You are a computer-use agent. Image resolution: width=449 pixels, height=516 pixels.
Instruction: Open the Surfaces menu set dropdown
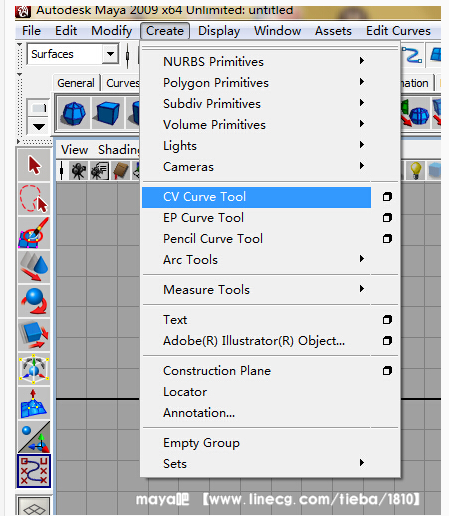pyautogui.click(x=110, y=54)
